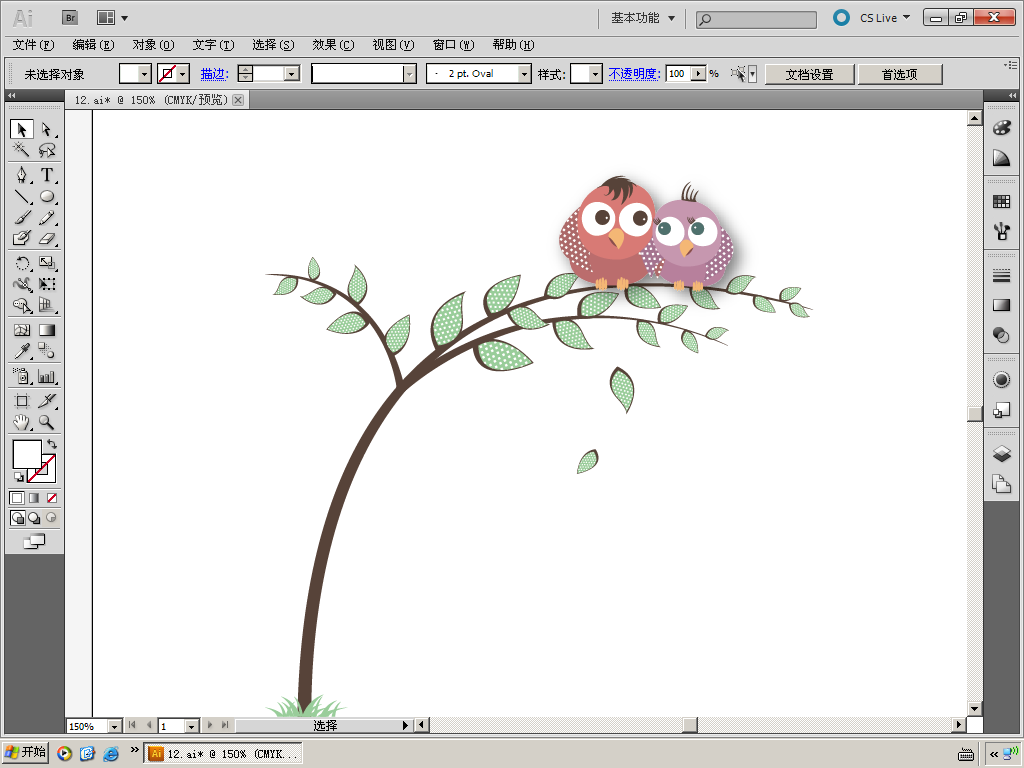
Task: Select the Pen tool
Action: 21,175
